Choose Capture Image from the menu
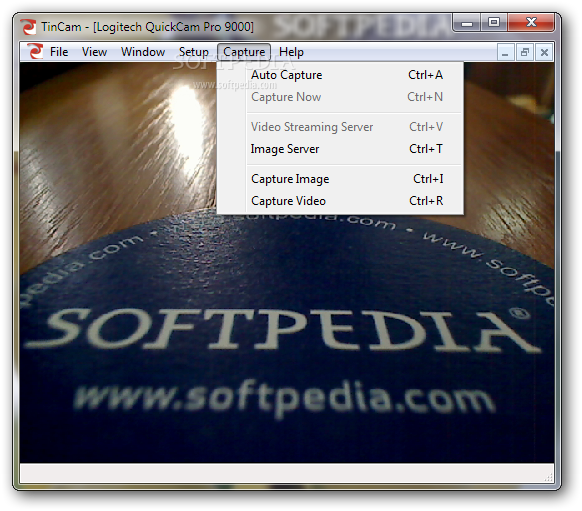 coord(340,179)
